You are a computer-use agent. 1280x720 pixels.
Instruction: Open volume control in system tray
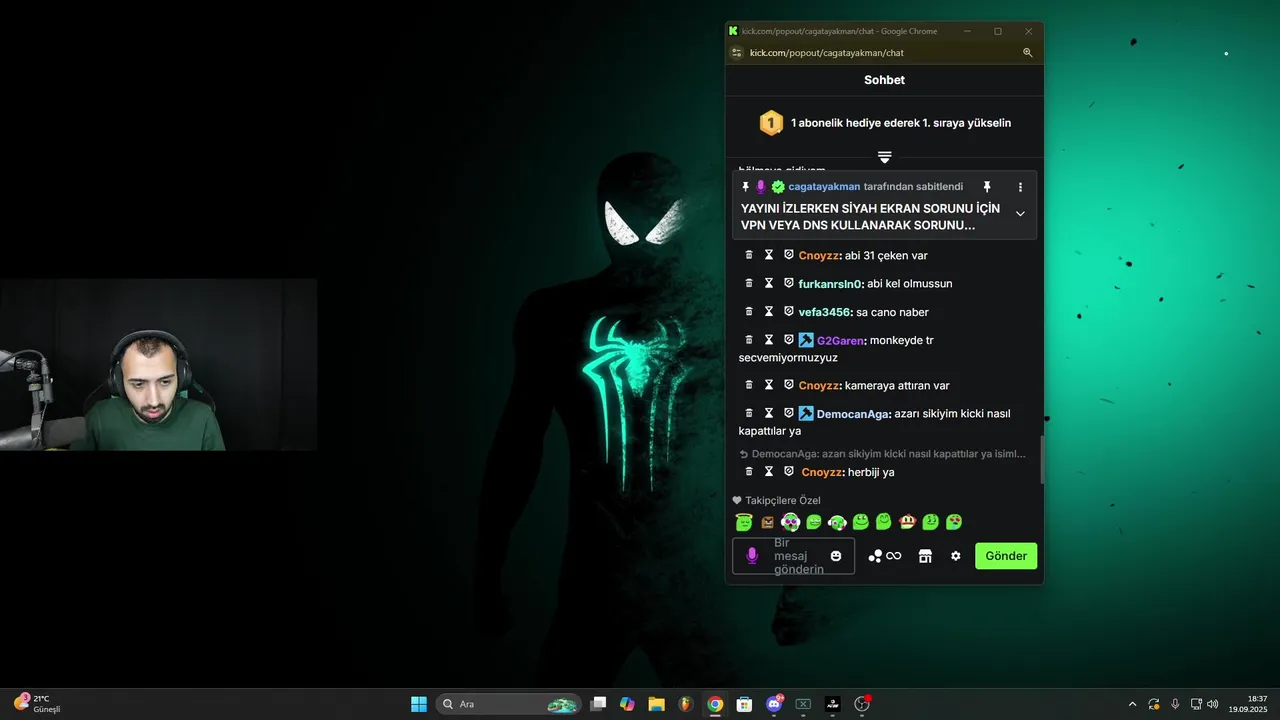pos(1212,704)
